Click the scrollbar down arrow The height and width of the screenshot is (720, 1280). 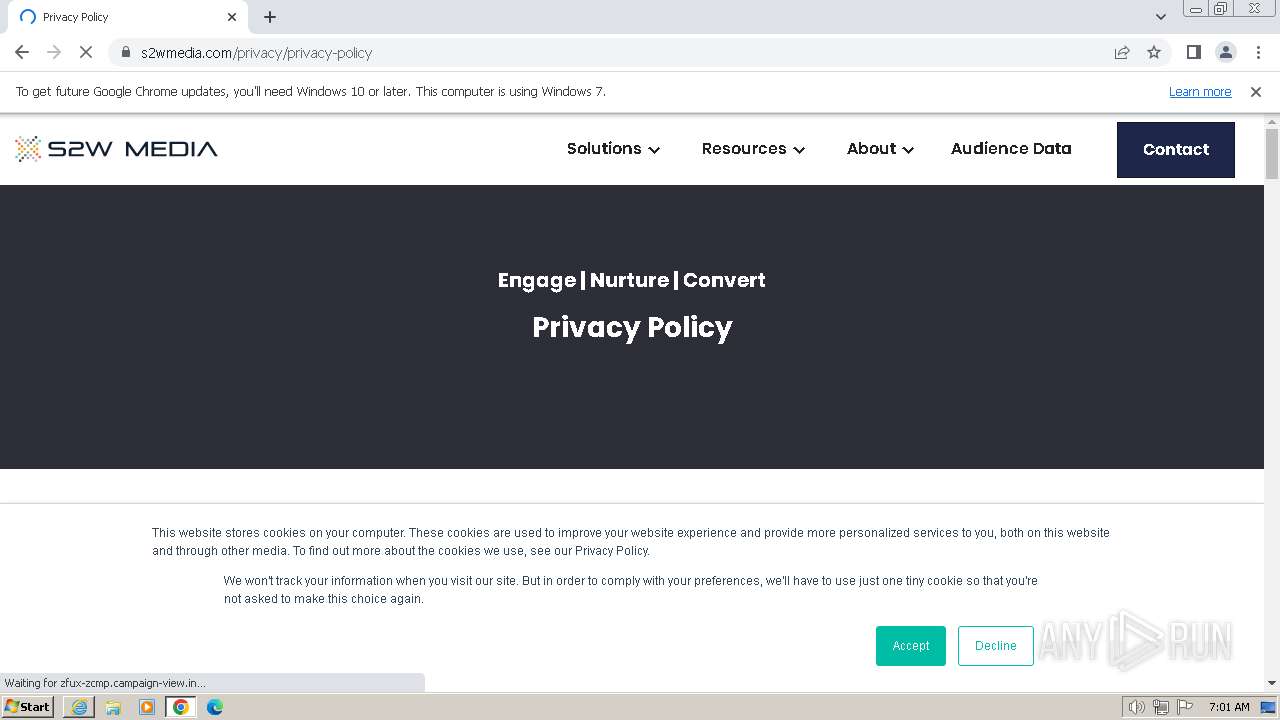[x=1272, y=684]
